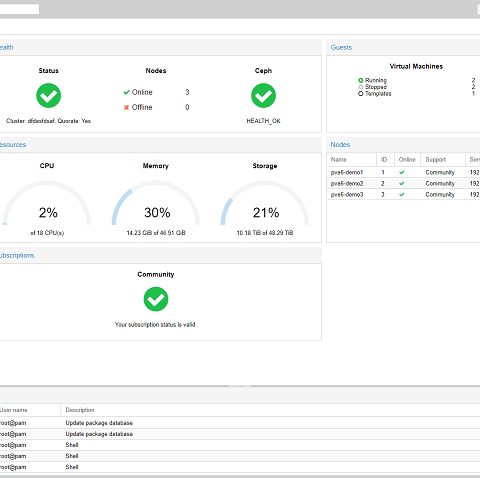This screenshot has width=480, height=478.
Task: Select the pve6-demo3 node row
Action: pos(403,194)
